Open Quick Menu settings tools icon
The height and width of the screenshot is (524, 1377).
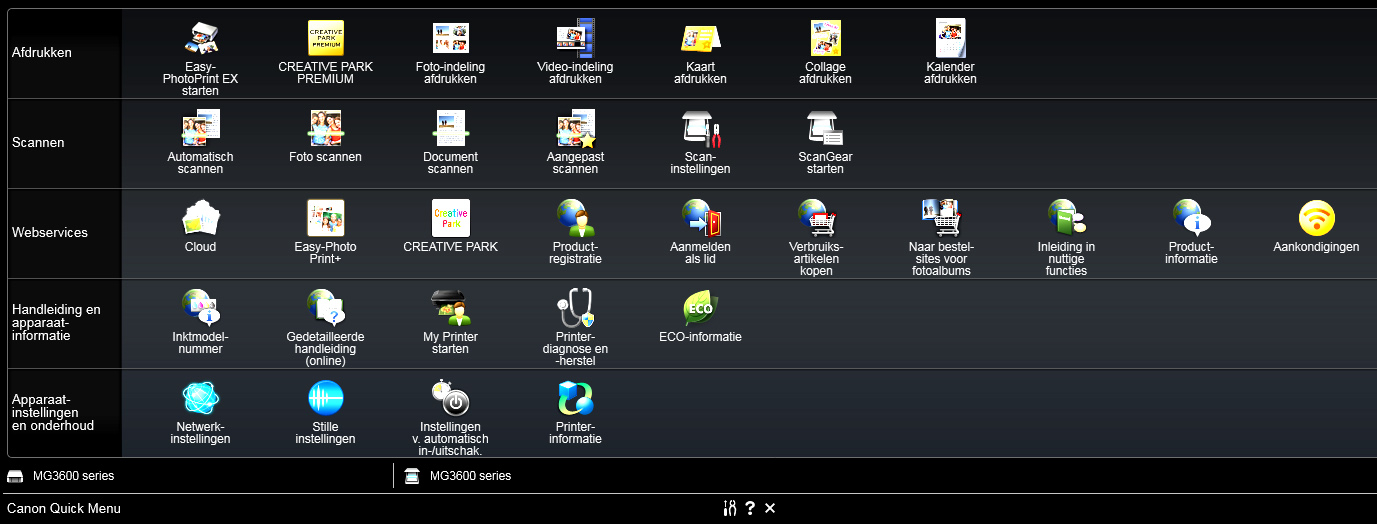point(729,508)
